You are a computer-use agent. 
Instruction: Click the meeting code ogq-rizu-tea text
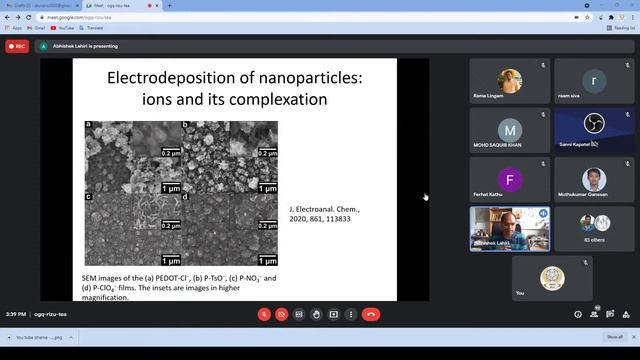tap(50, 314)
